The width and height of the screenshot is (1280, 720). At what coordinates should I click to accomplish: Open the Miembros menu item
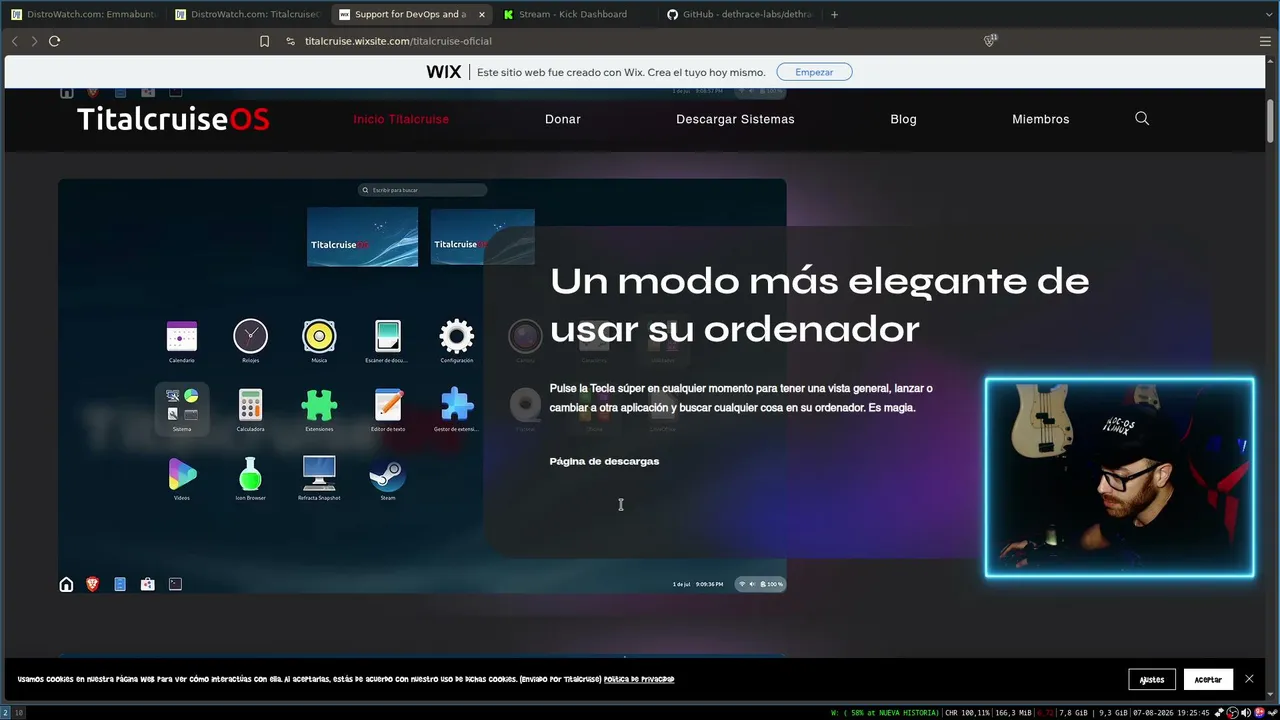point(1041,119)
